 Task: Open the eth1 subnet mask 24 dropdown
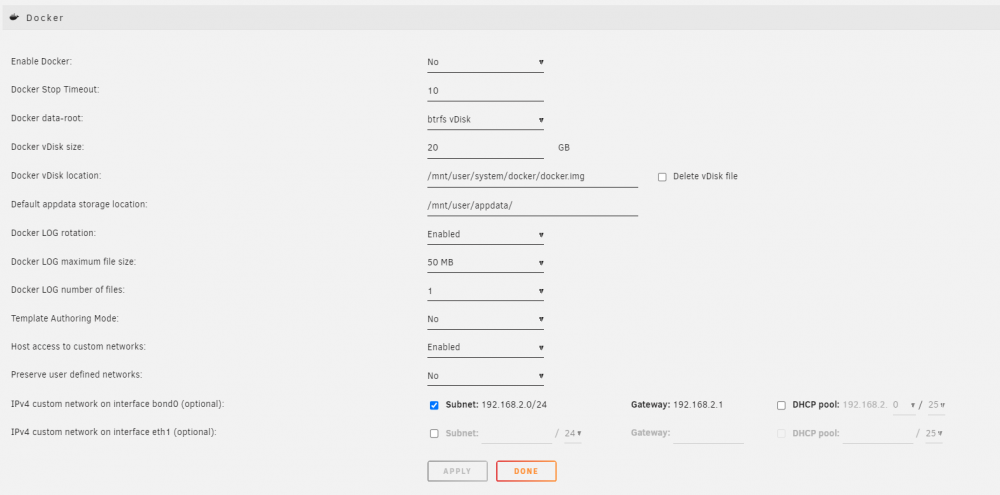click(573, 433)
